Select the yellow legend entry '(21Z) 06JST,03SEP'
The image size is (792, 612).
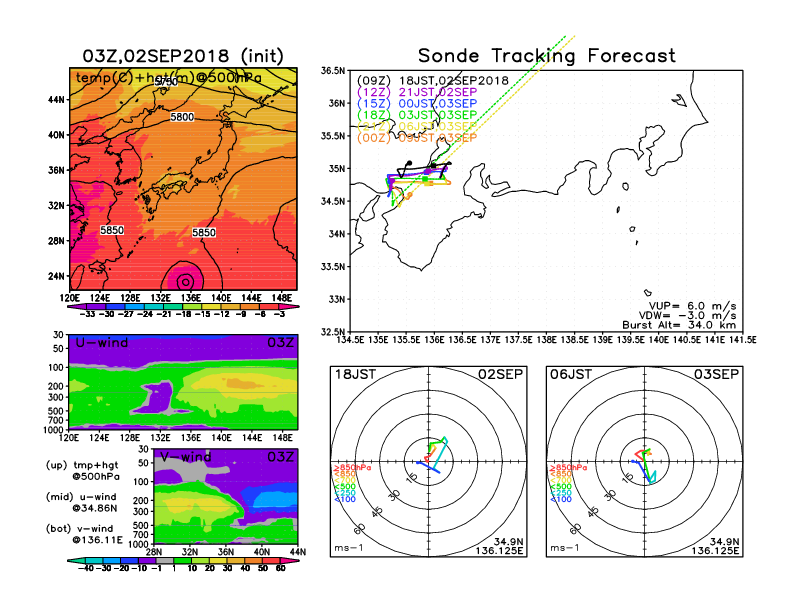(417, 126)
